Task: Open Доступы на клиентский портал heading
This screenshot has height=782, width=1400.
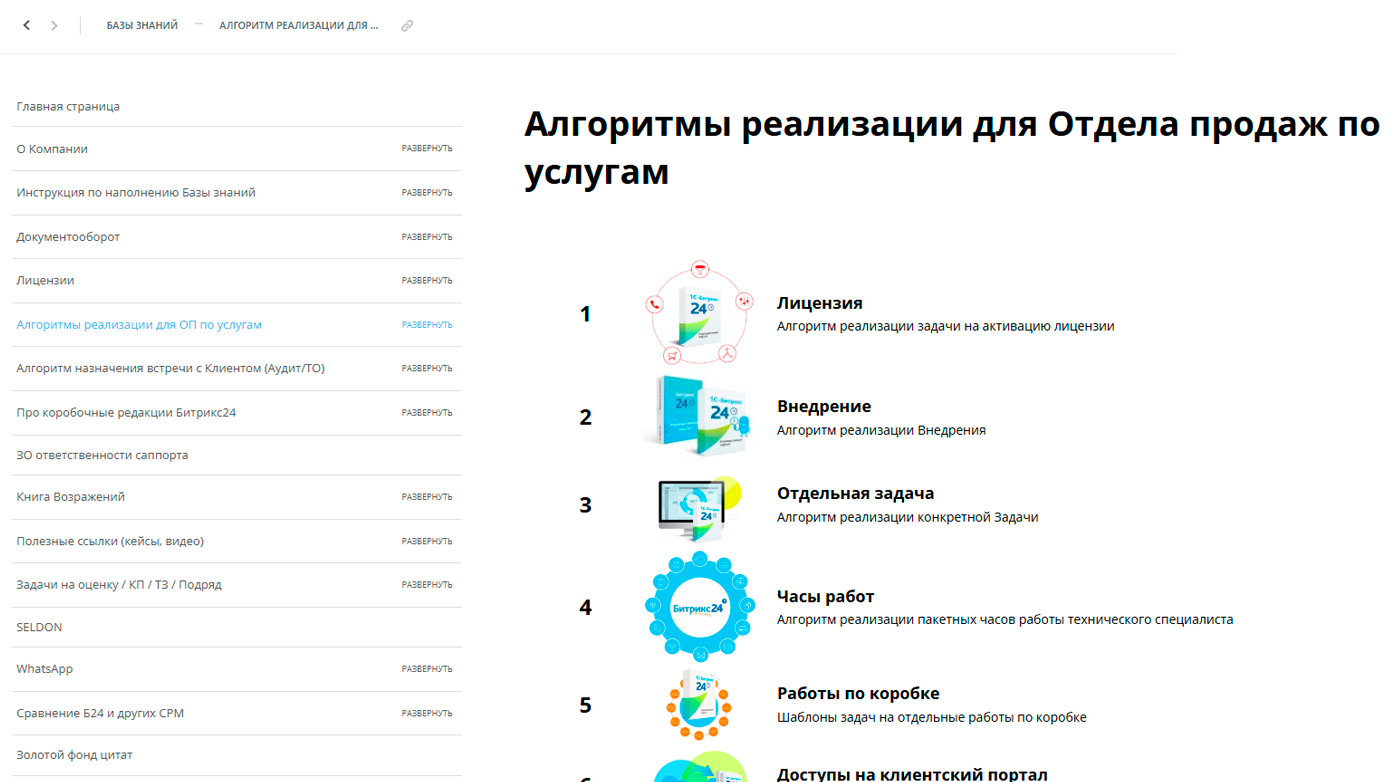Action: (x=912, y=774)
